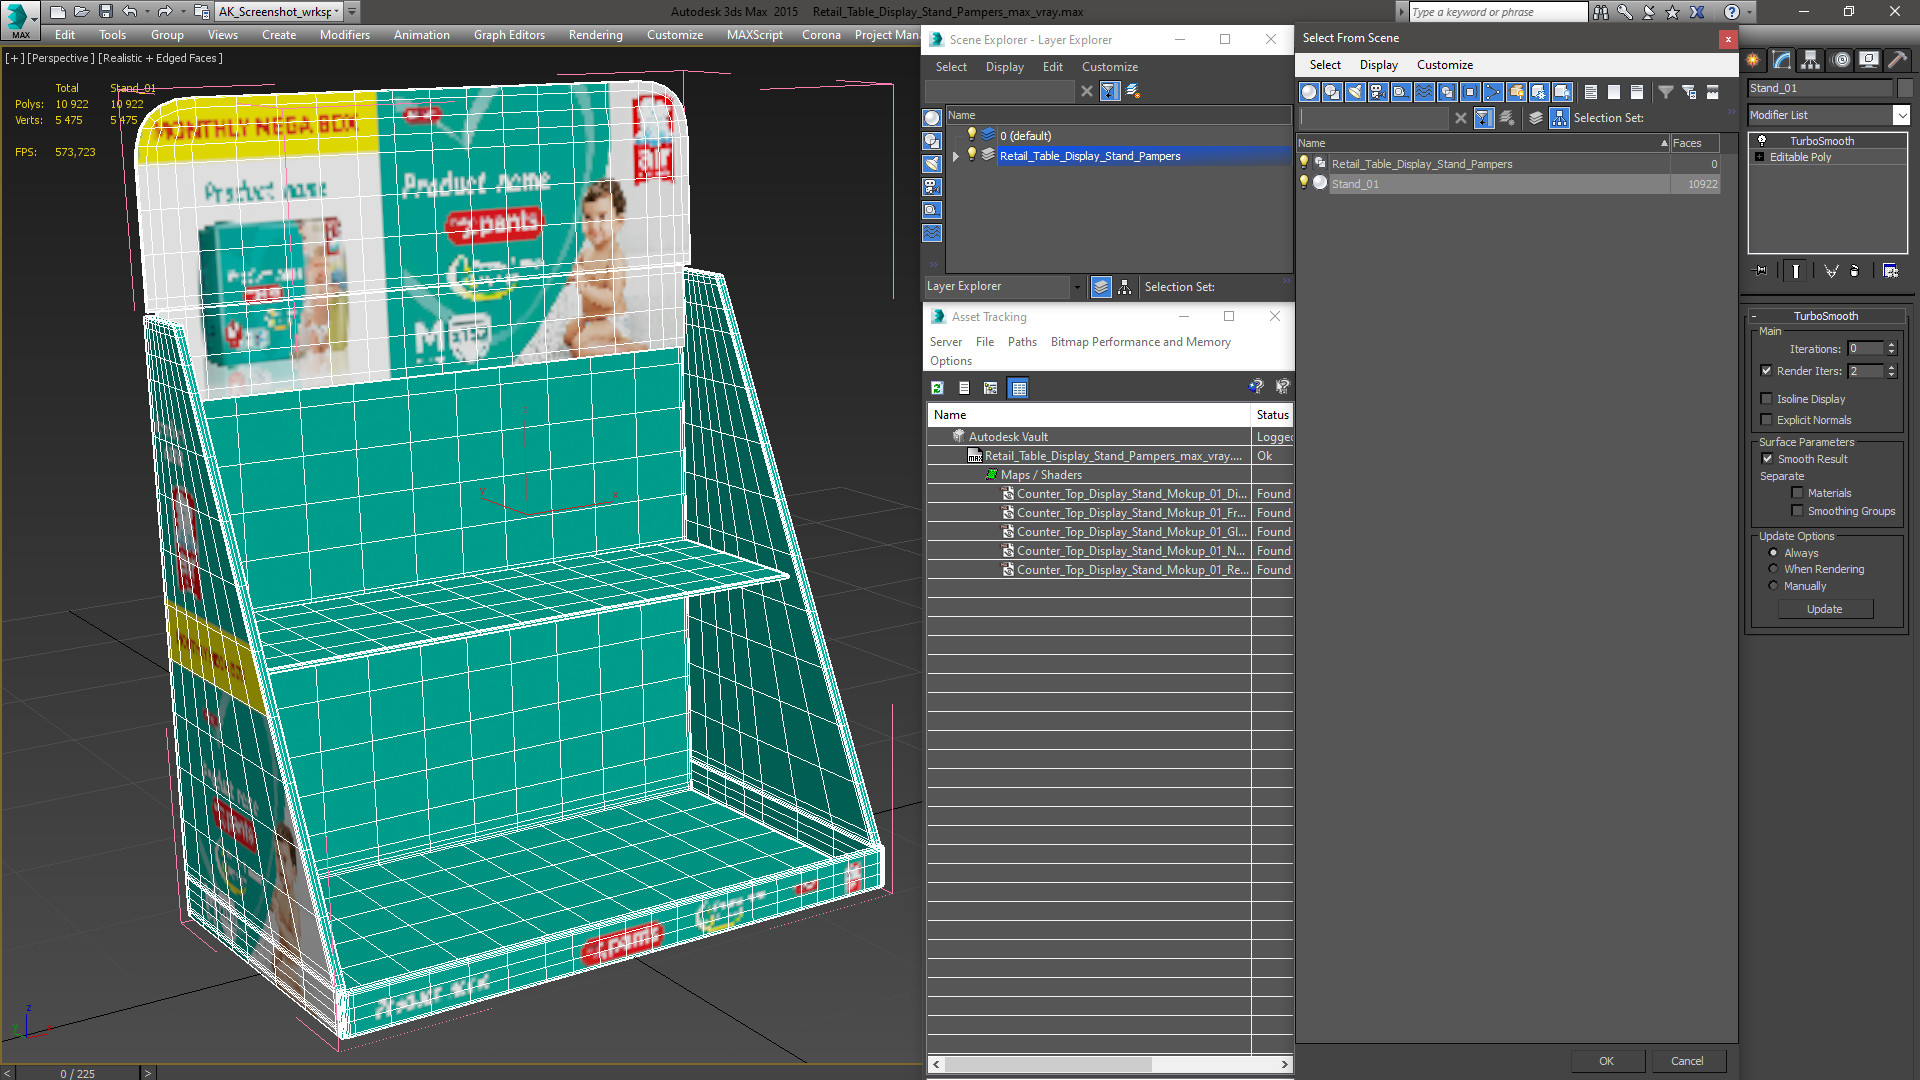The height and width of the screenshot is (1080, 1920).
Task: Click Select All icon in Select From Scene
Action: [x=1590, y=92]
